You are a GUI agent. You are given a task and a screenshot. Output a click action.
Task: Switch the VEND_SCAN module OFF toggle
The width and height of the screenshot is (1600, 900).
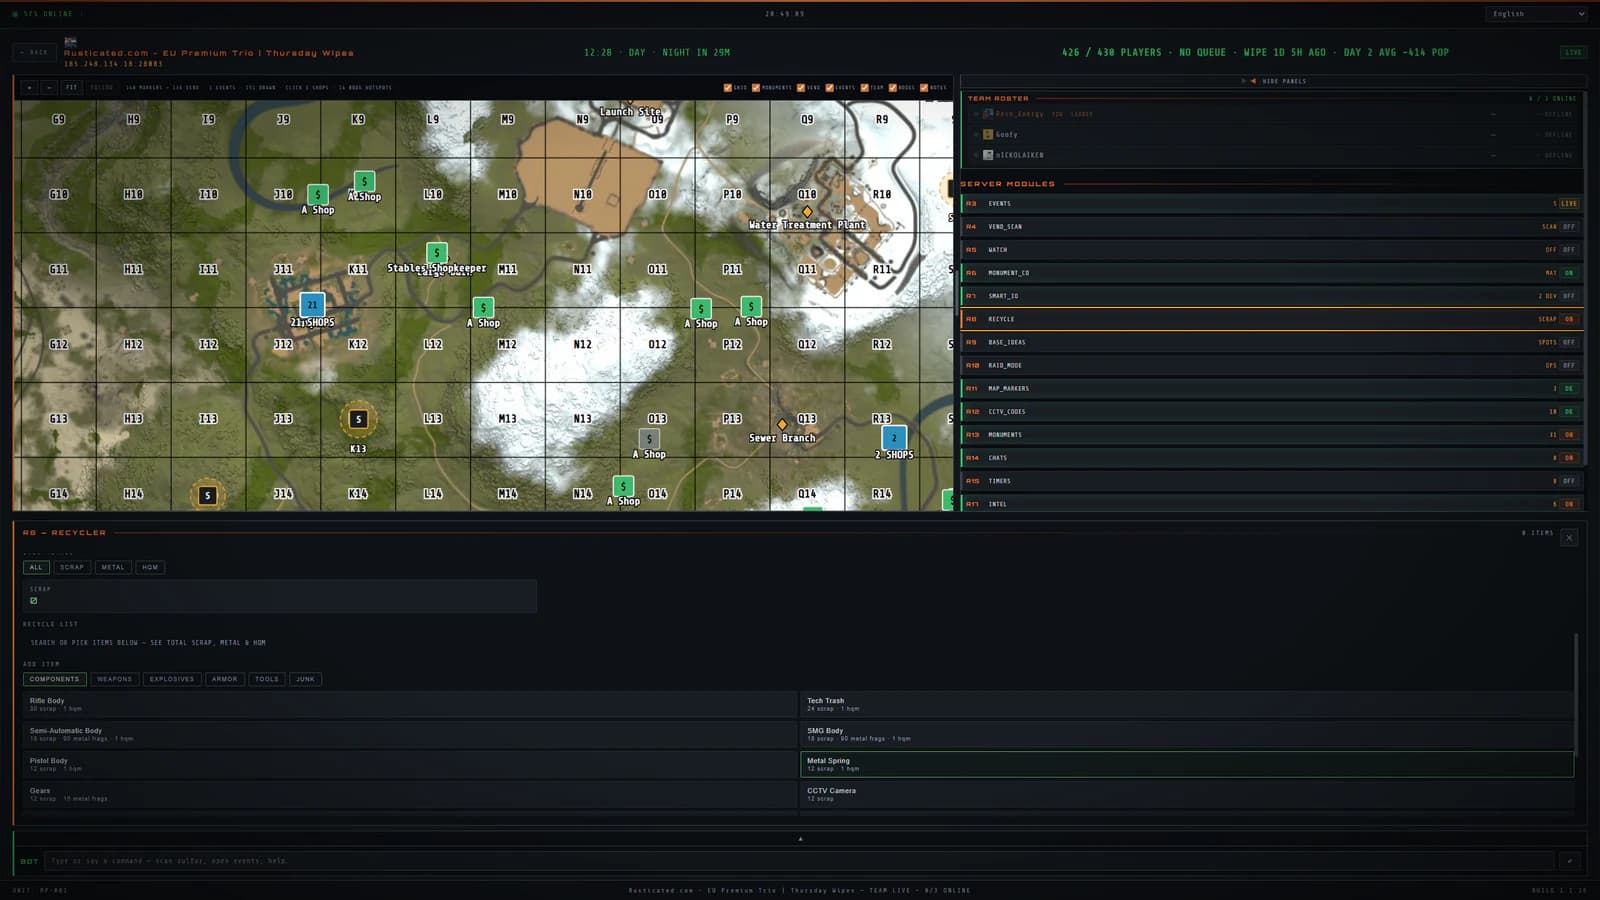coord(1569,227)
